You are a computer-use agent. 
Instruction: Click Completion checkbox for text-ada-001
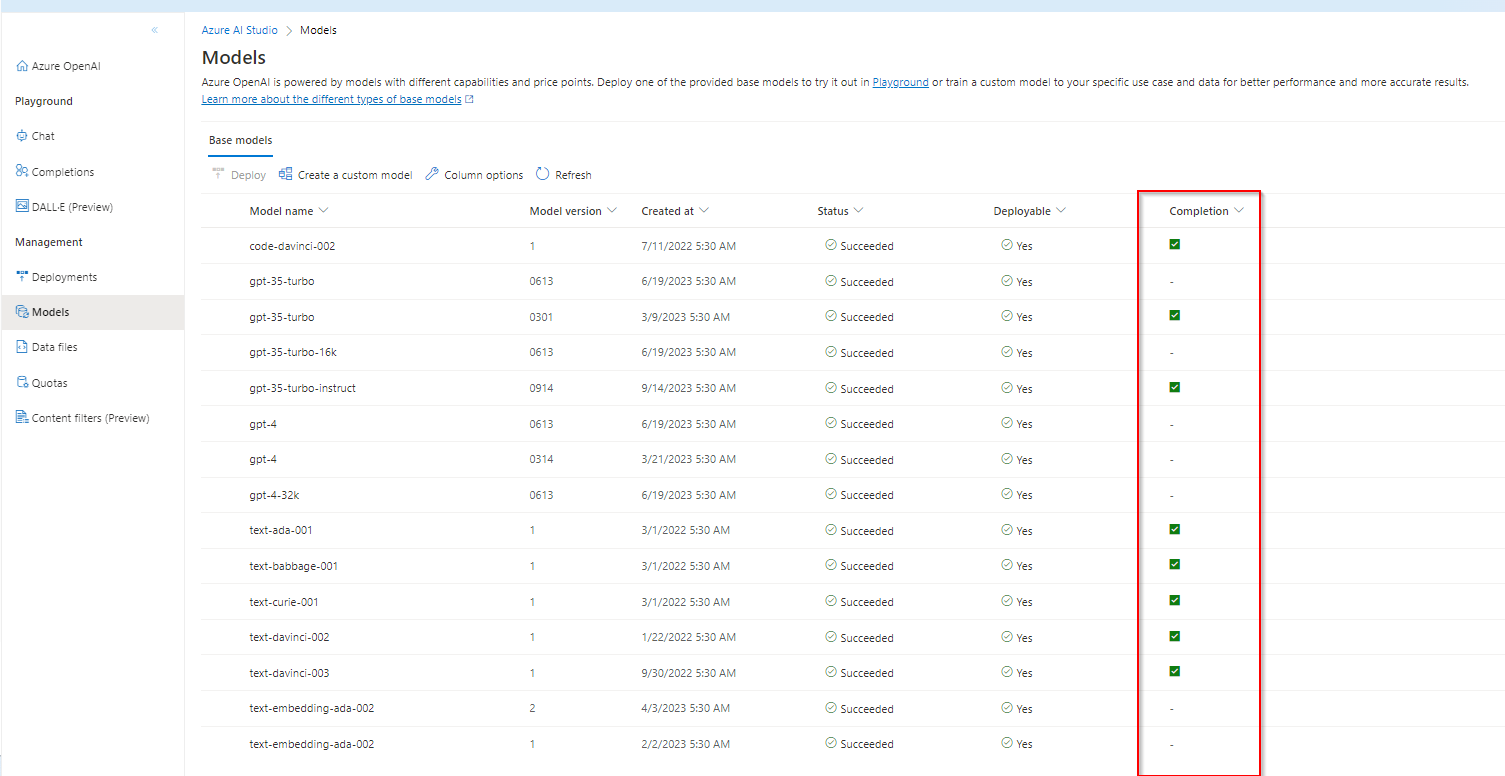click(1175, 529)
